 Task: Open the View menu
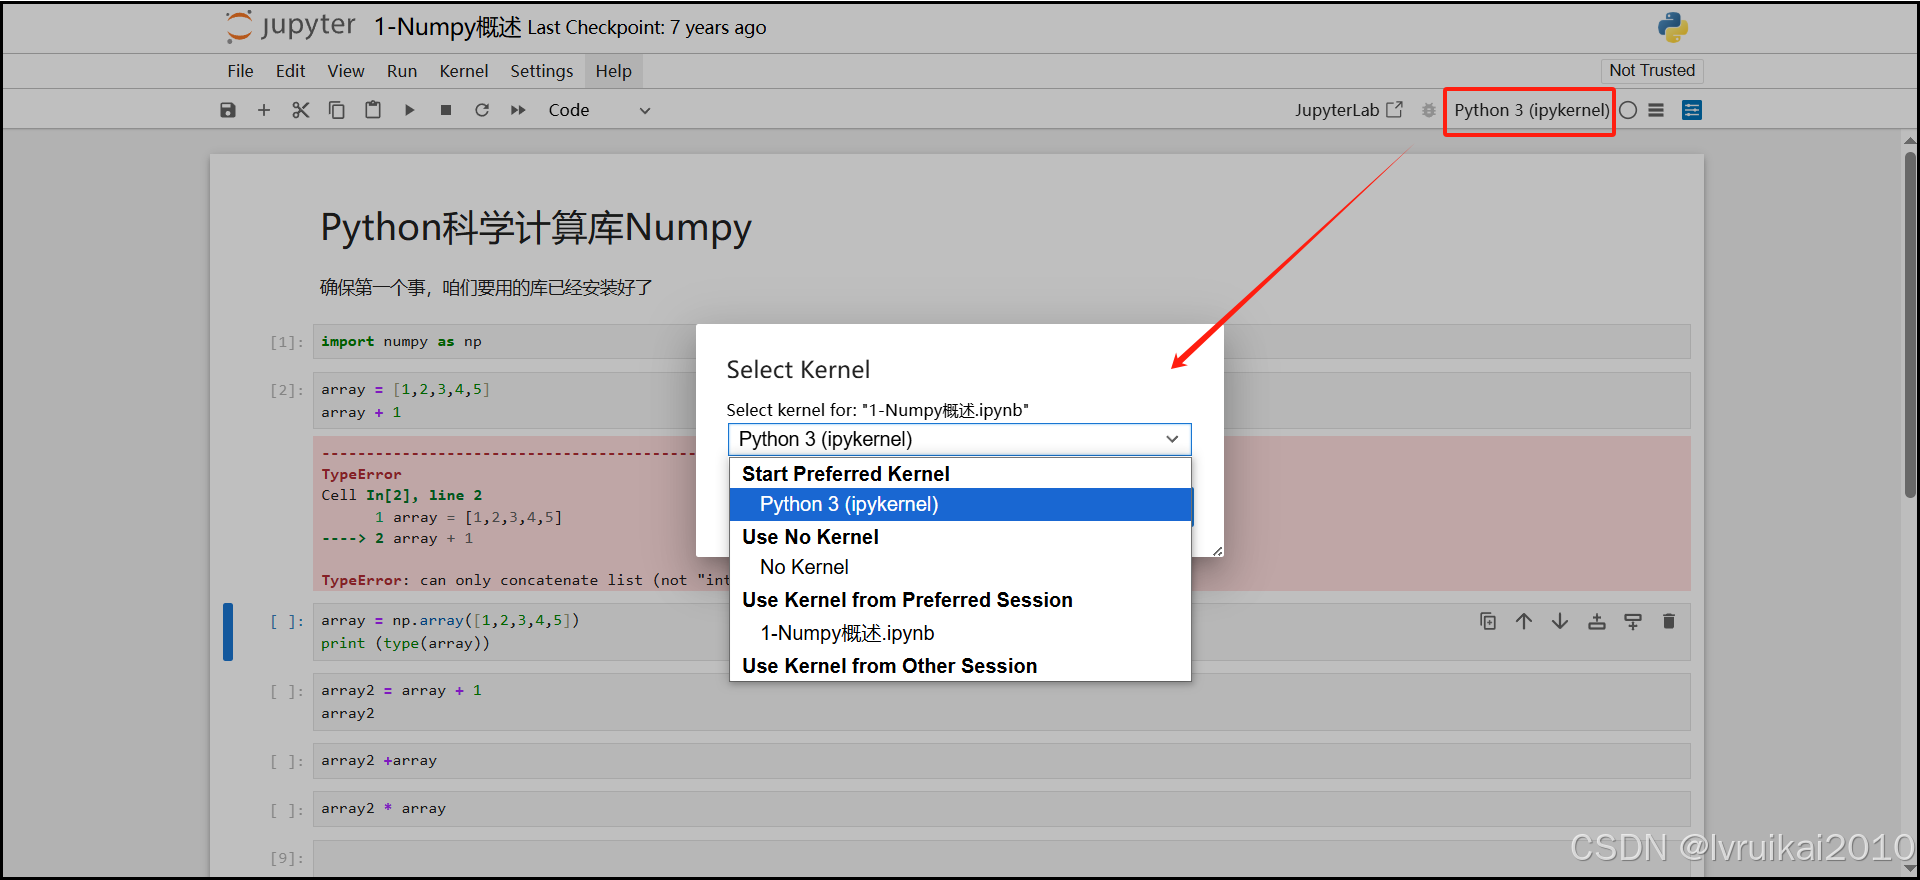coord(346,71)
